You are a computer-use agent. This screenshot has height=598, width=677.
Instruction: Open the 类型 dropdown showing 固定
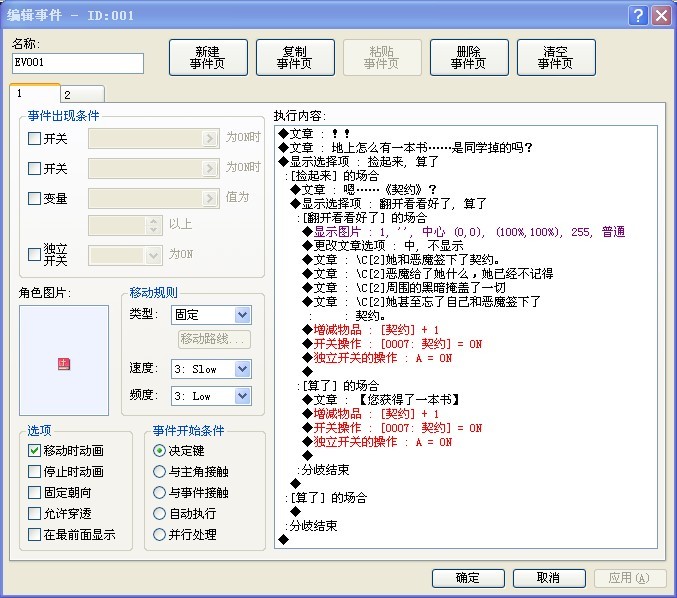212,315
